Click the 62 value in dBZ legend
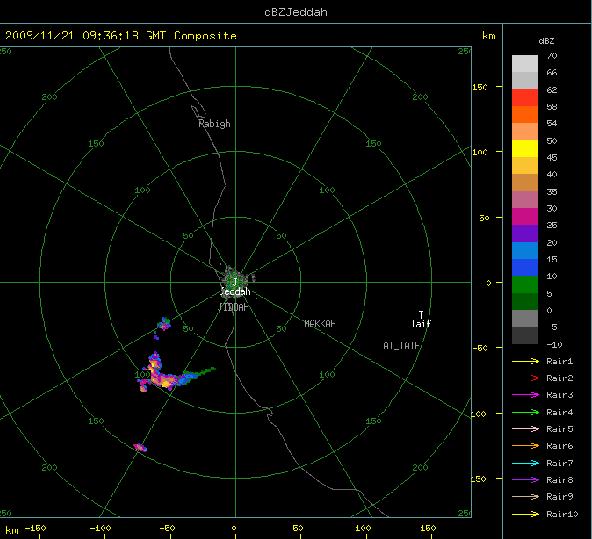Screen dimensions: 592x539 (552, 90)
